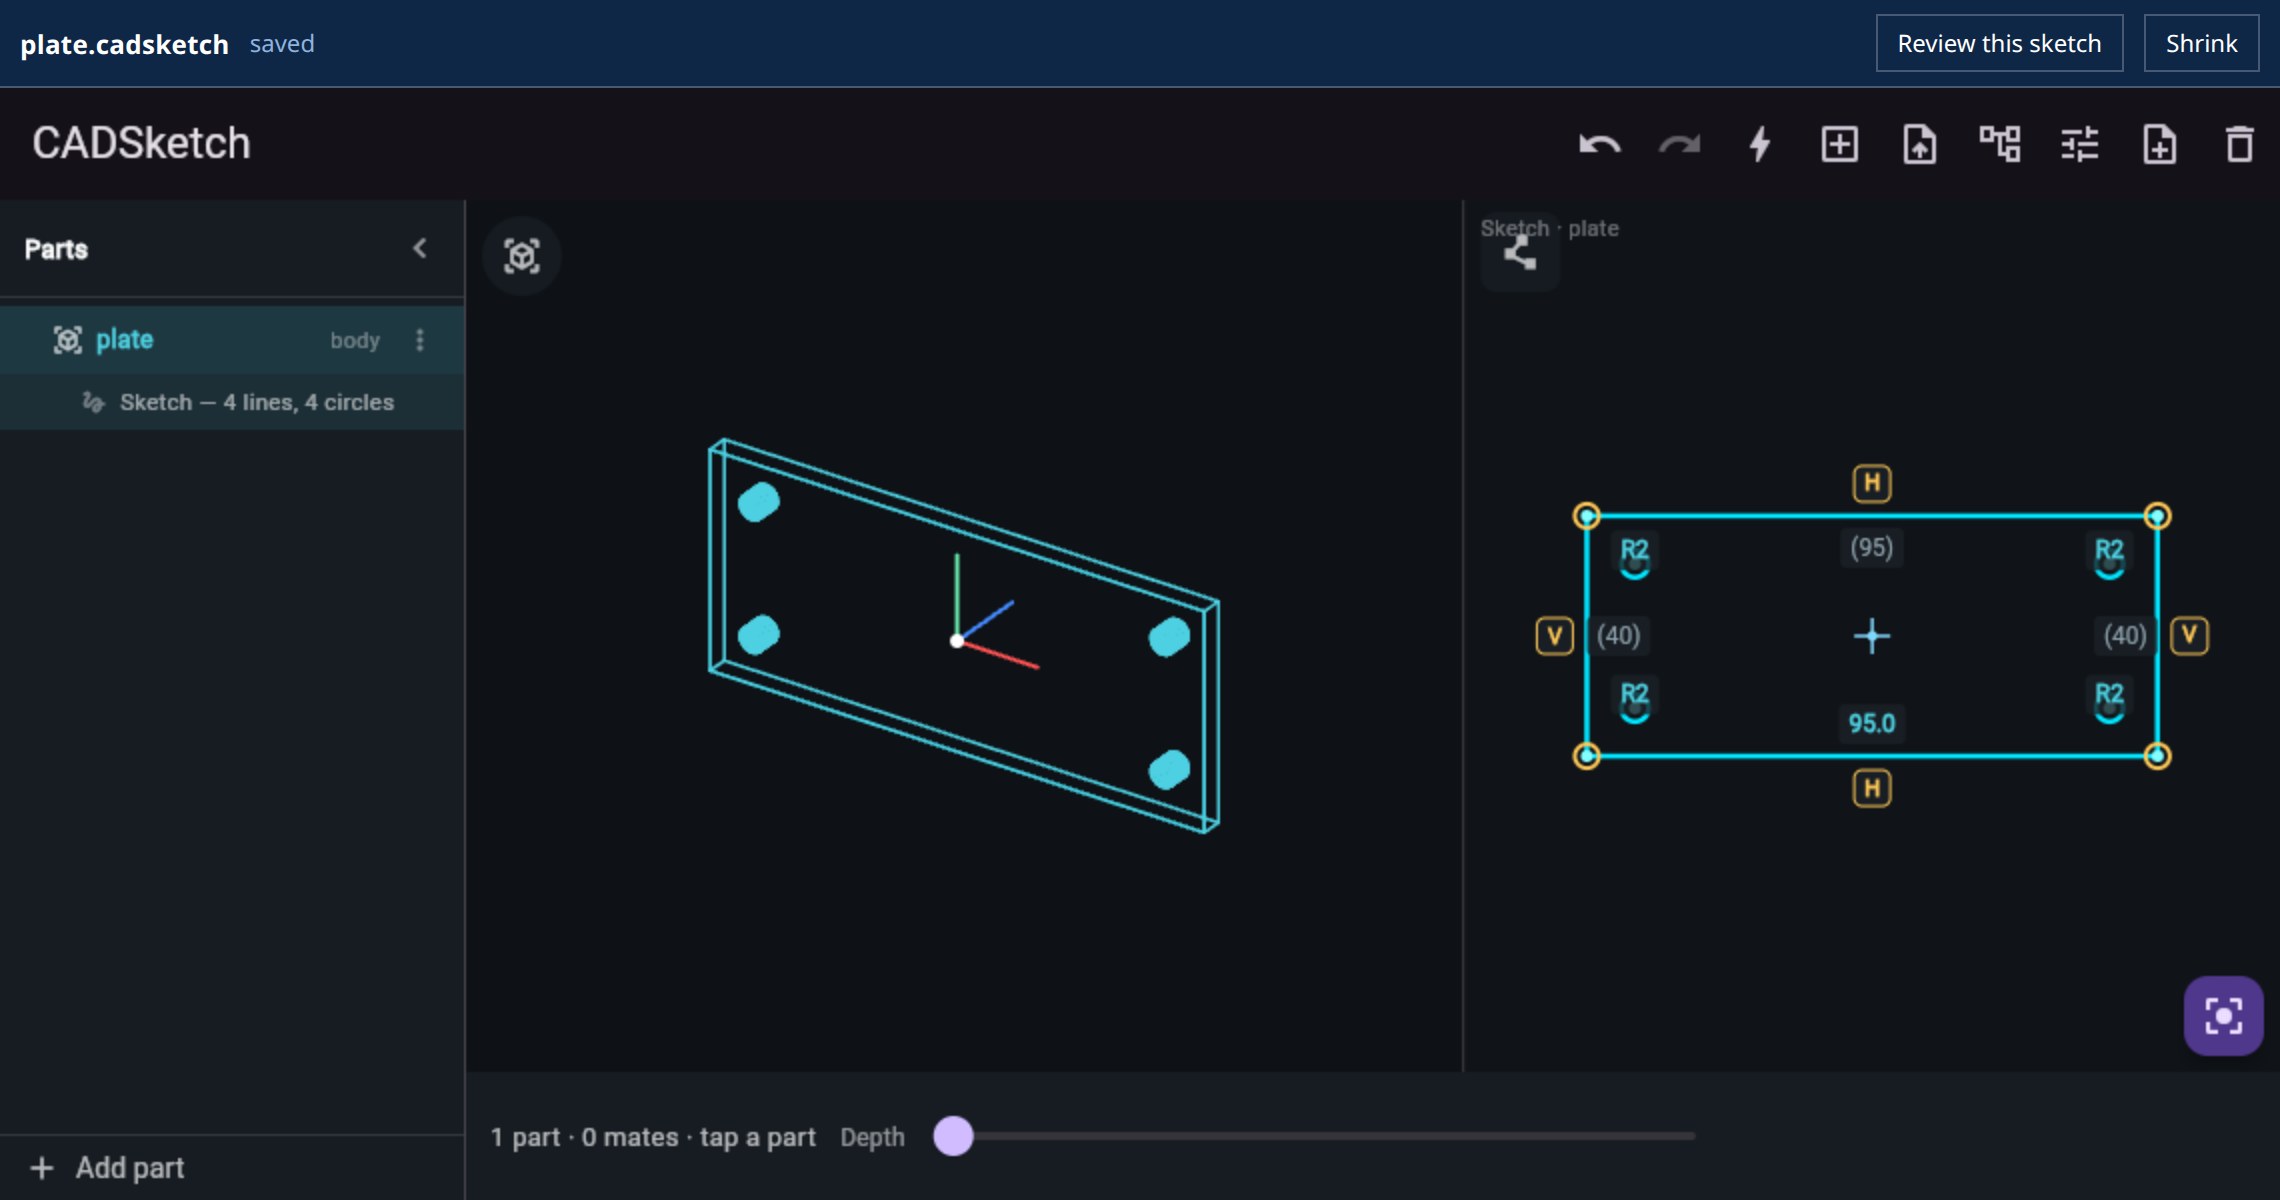Click the trash delete icon

pyautogui.click(x=2240, y=144)
